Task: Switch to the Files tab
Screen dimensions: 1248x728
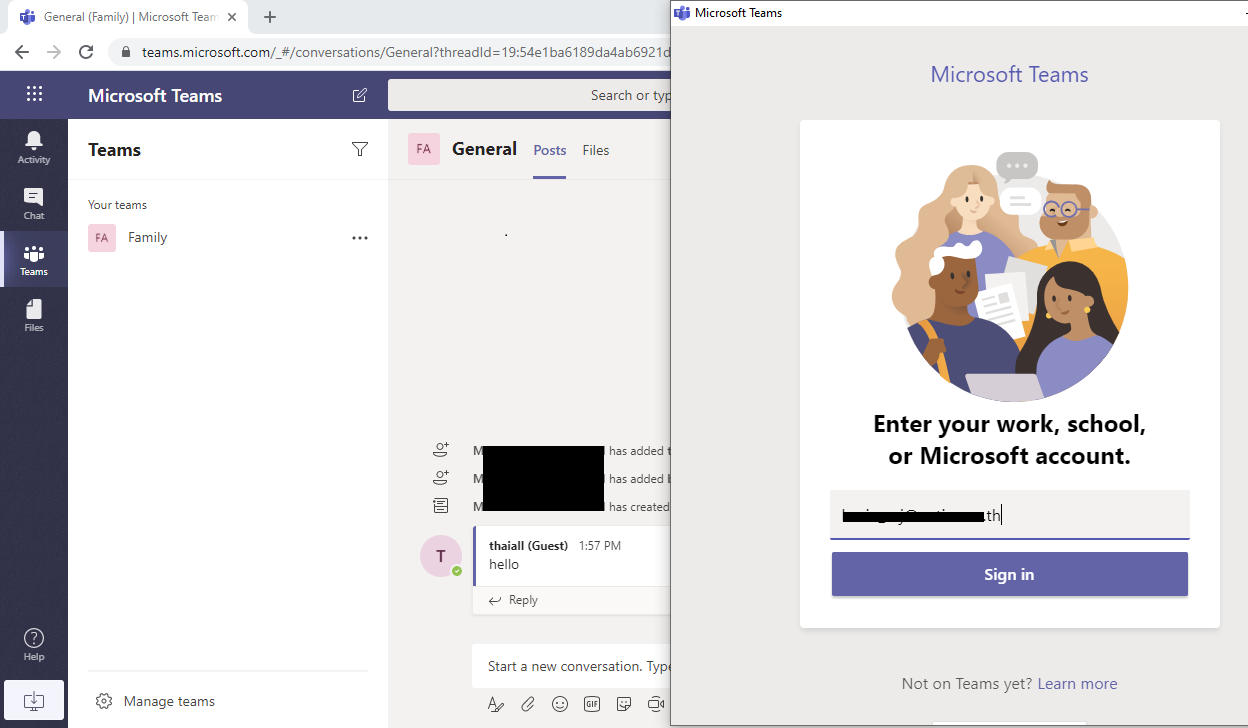Action: pyautogui.click(x=596, y=150)
